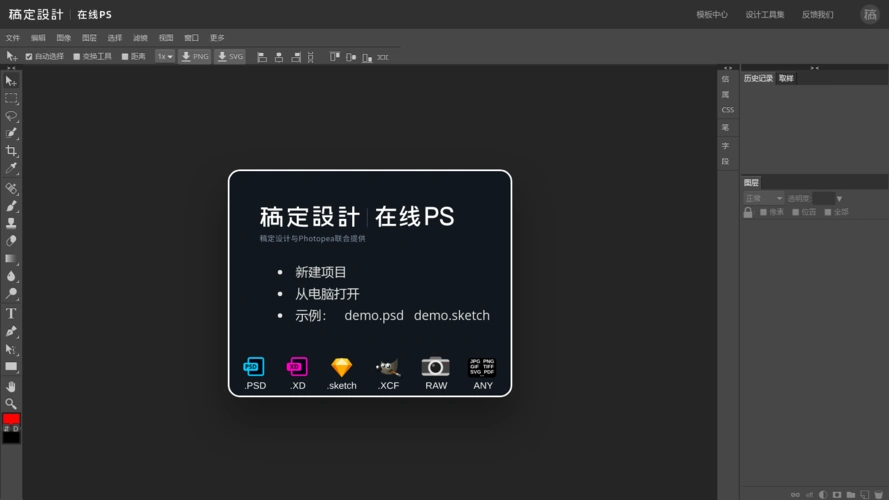Image resolution: width=889 pixels, height=500 pixels.
Task: Select the Blur droplet tool
Action: click(x=11, y=276)
